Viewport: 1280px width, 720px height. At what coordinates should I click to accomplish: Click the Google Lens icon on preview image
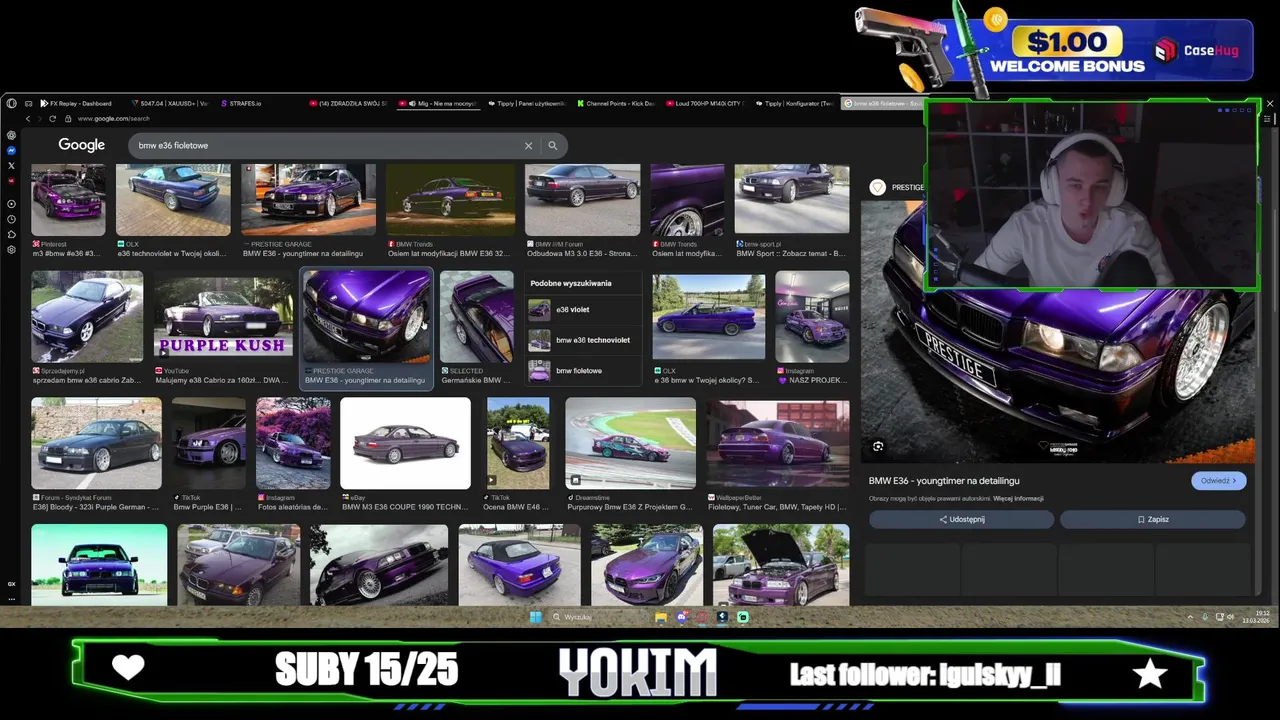pos(878,447)
